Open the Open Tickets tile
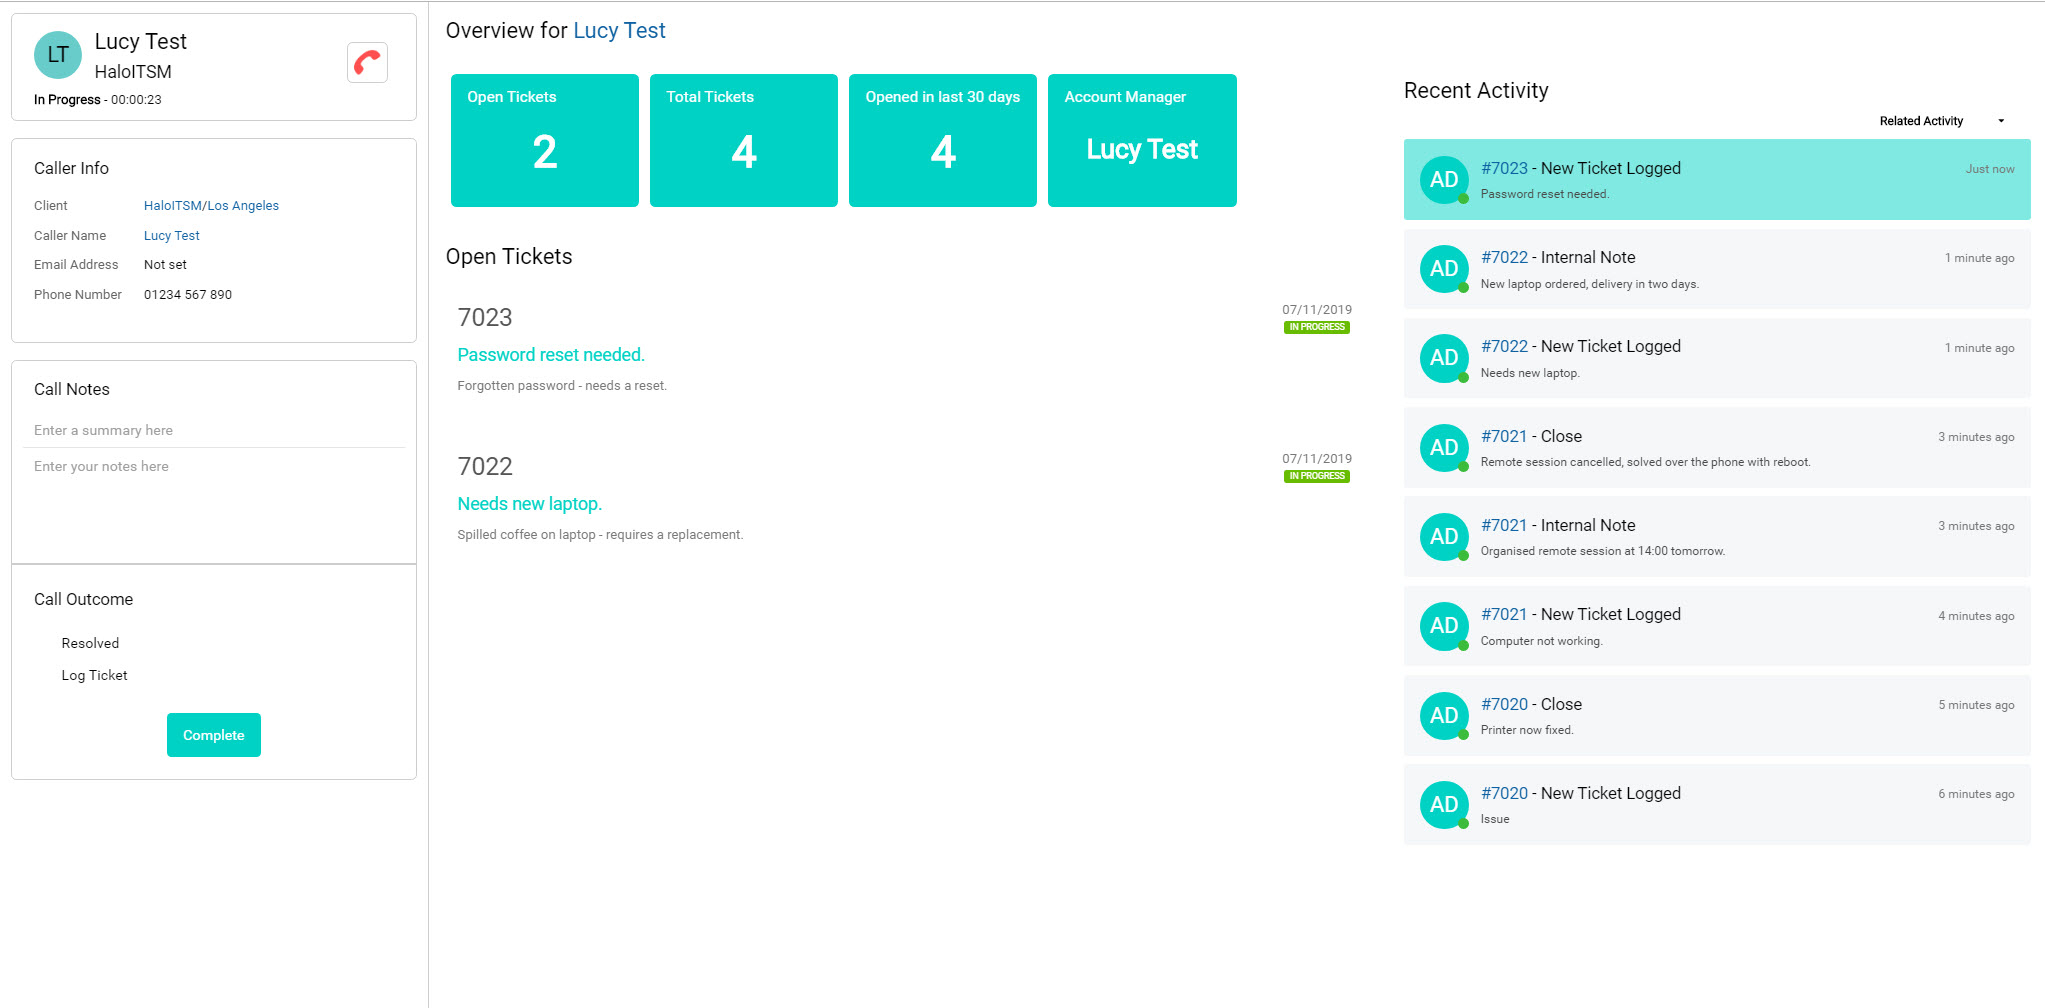The image size is (2045, 1008). point(545,140)
